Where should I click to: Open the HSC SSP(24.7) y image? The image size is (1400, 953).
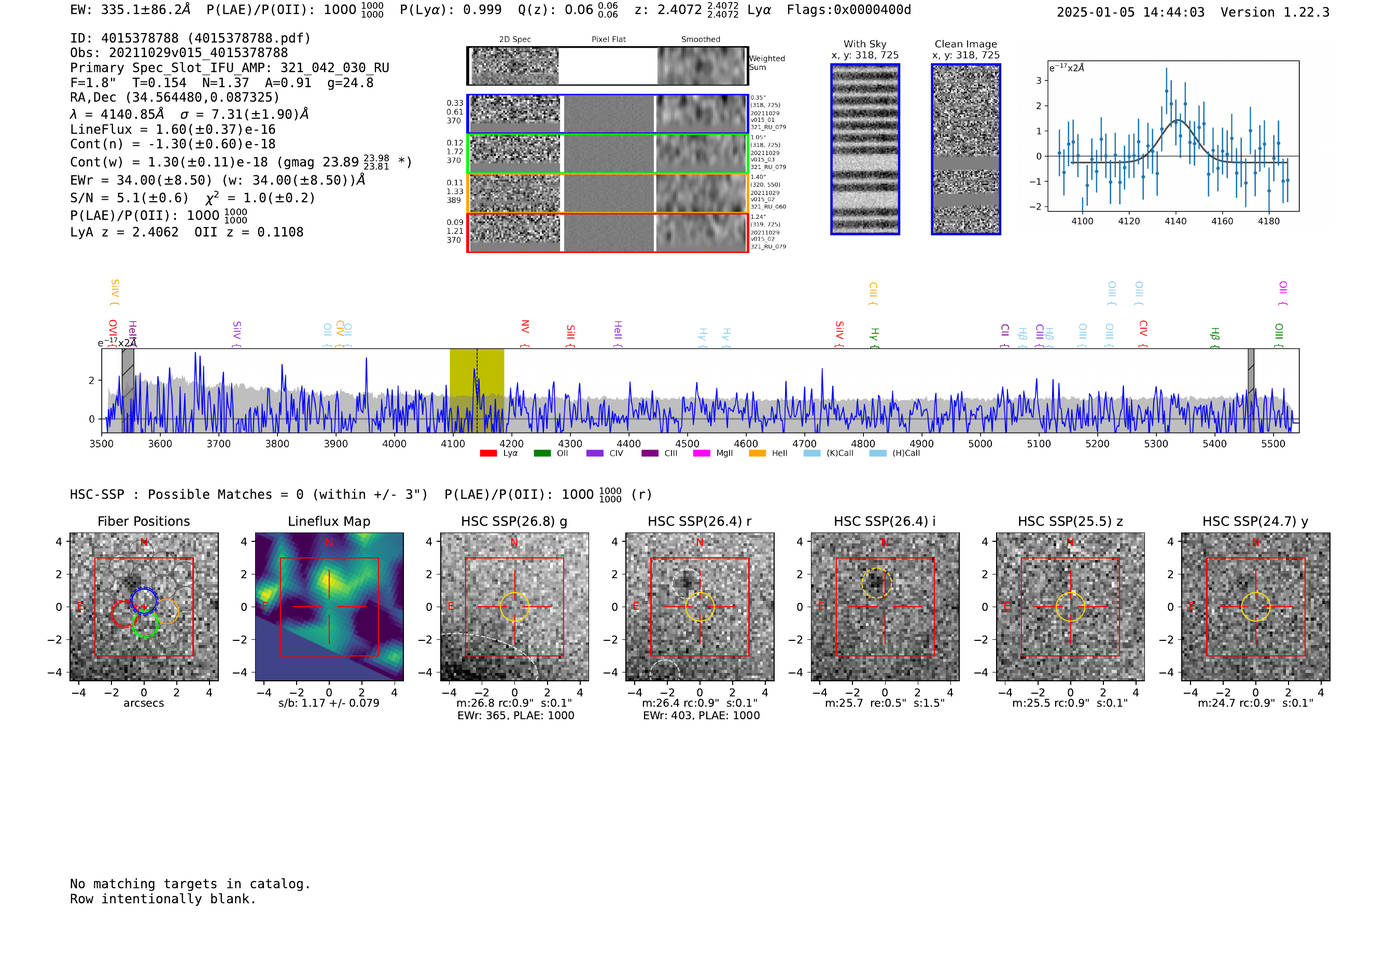click(1256, 607)
